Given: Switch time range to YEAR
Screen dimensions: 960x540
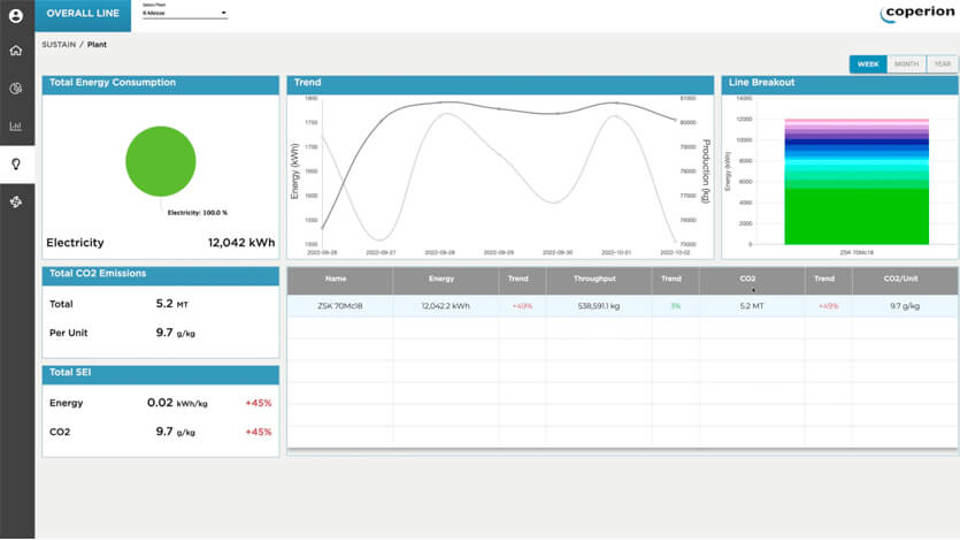Looking at the screenshot, I should [x=941, y=64].
